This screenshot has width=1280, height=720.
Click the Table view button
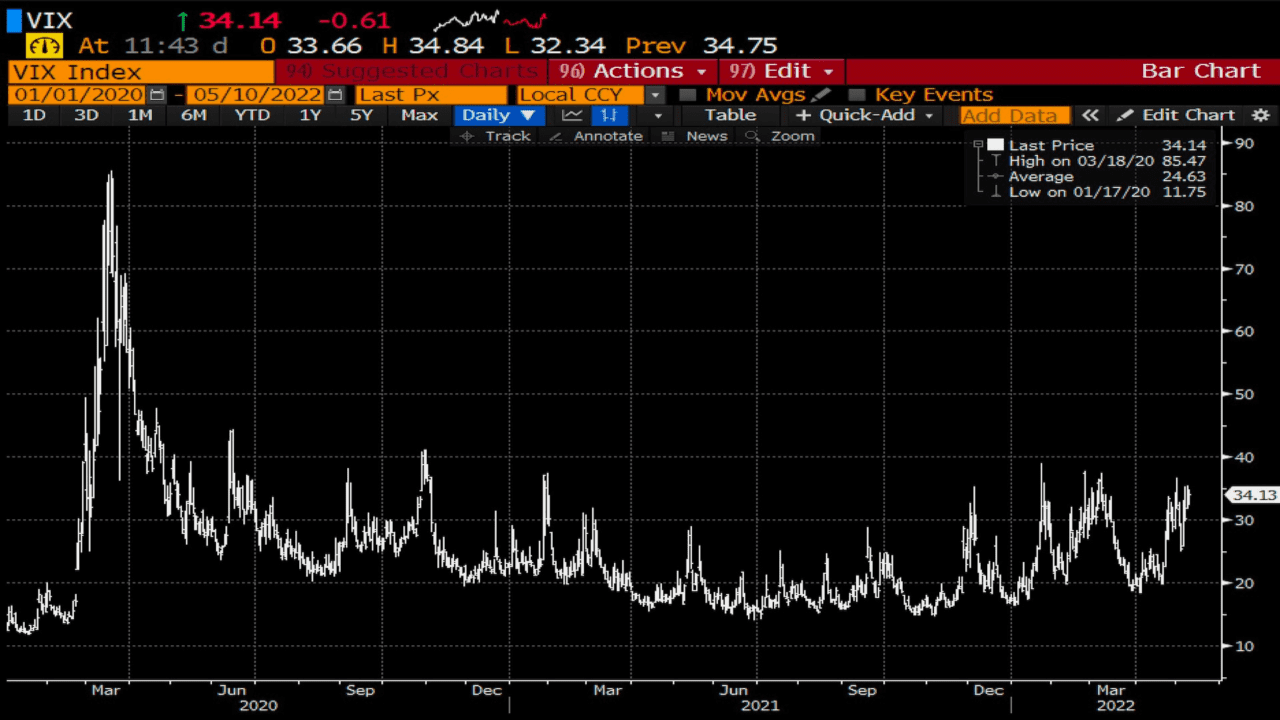(x=730, y=115)
